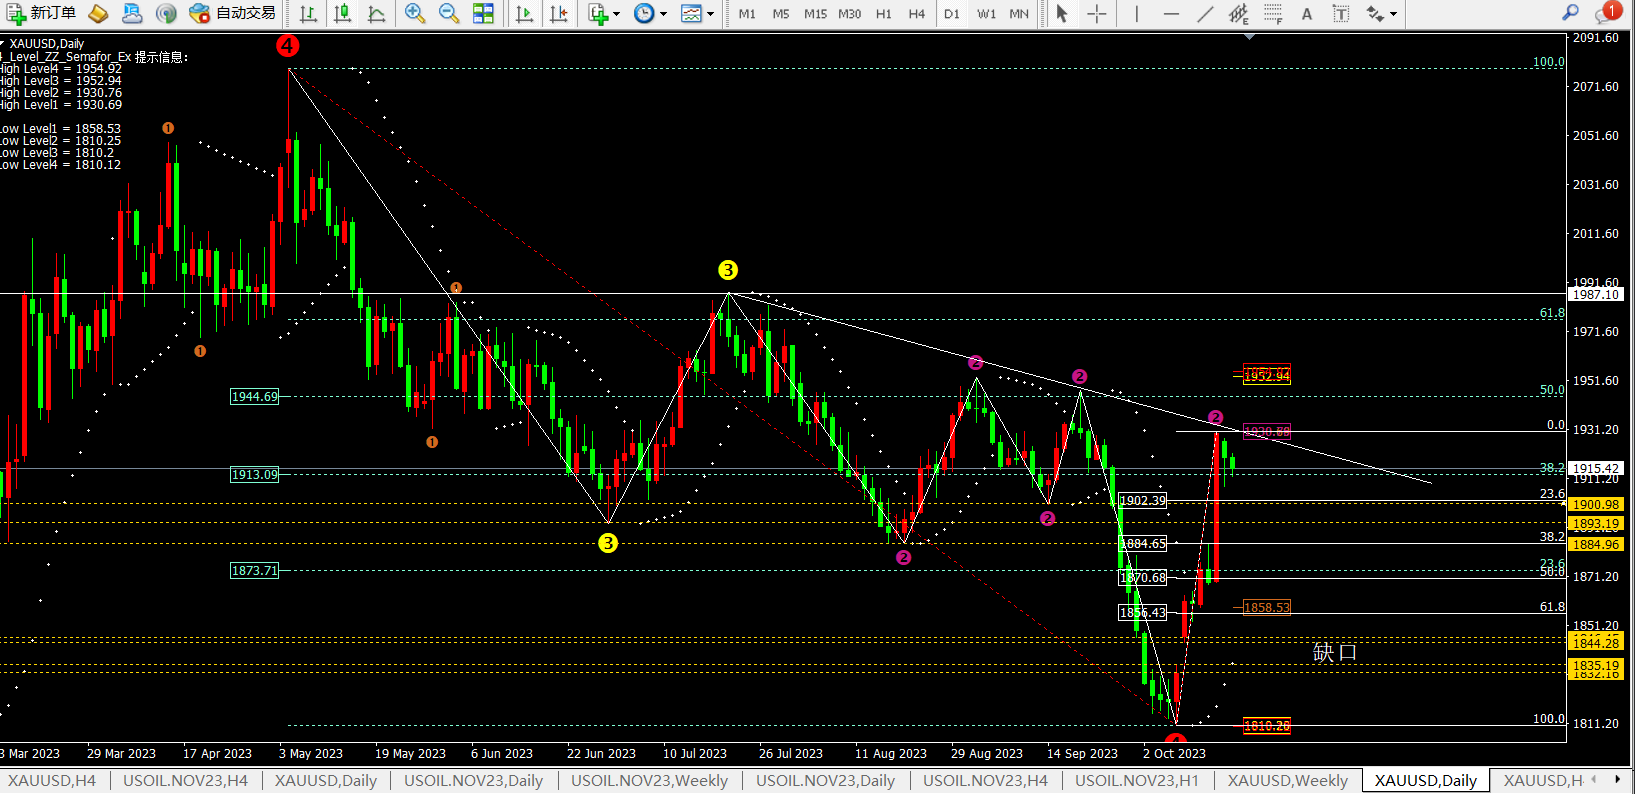The height and width of the screenshot is (794, 1635).
Task: Select the crosshair cursor tool
Action: click(1096, 13)
